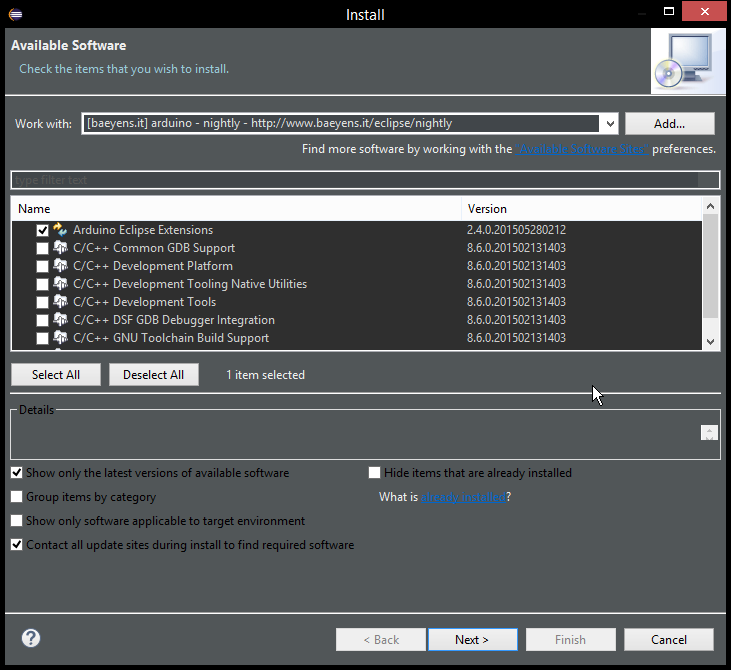Enable Show only software applicable to target environment

click(x=17, y=520)
